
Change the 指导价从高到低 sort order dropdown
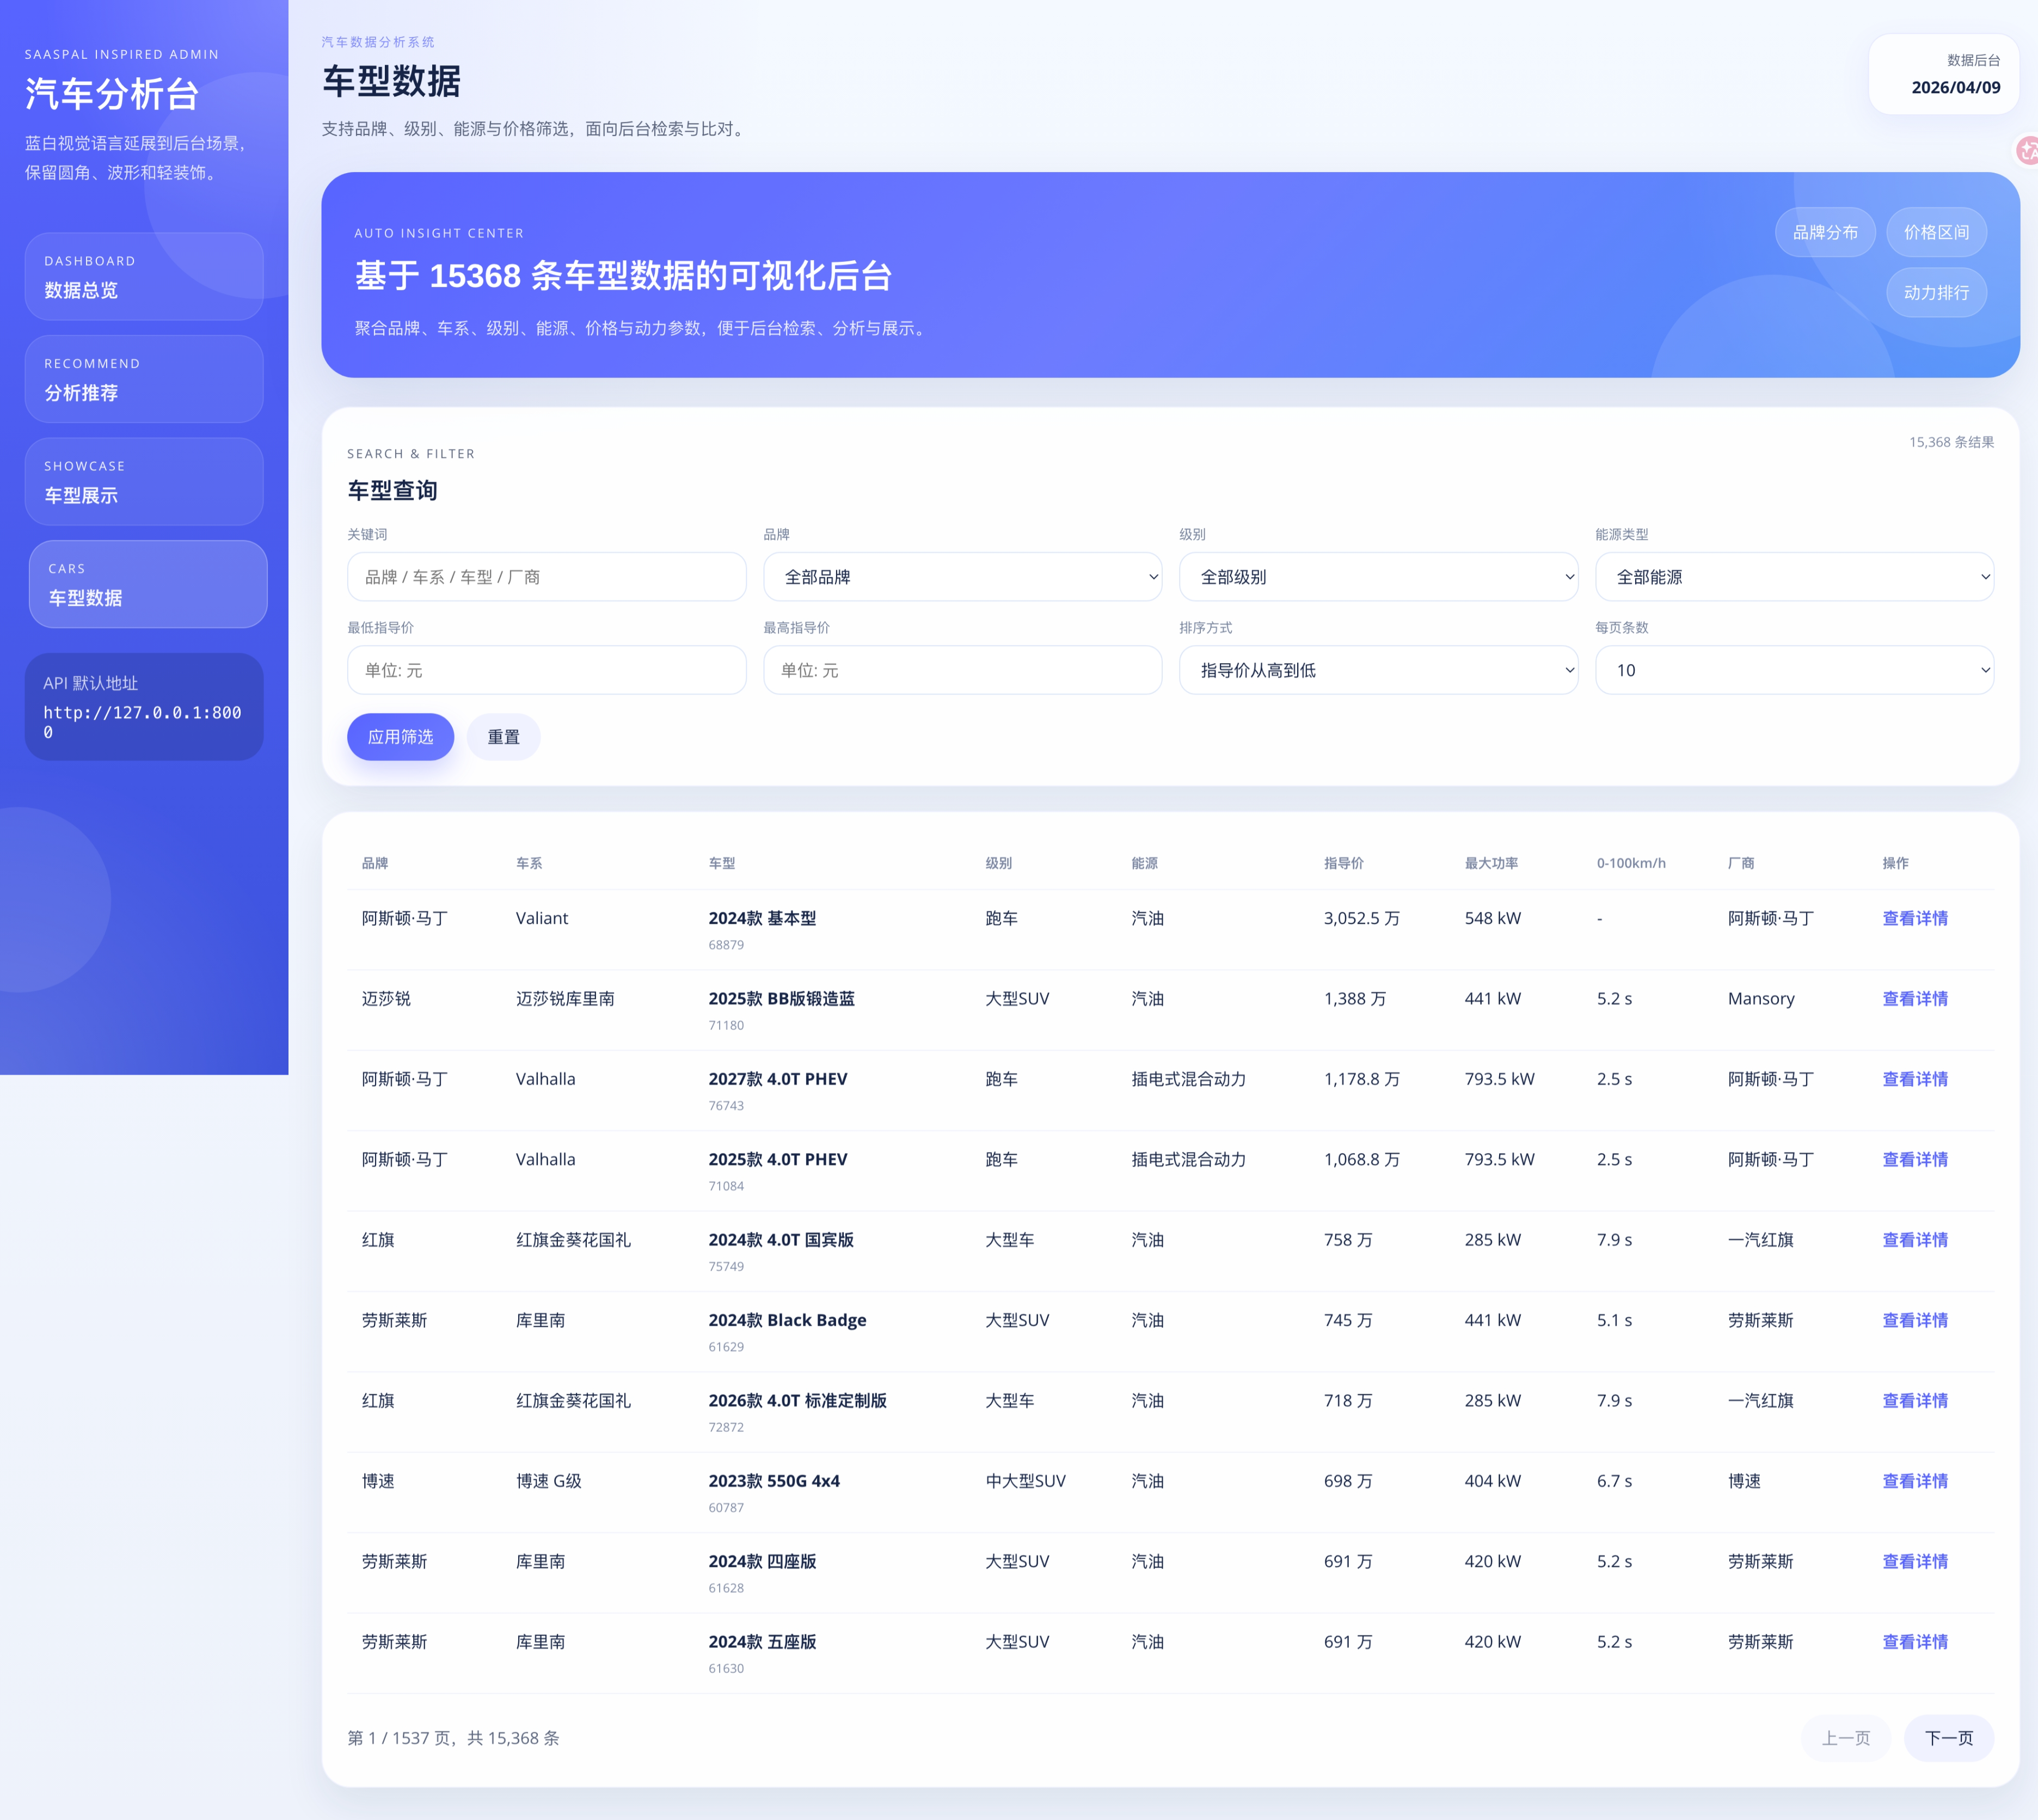[1377, 670]
